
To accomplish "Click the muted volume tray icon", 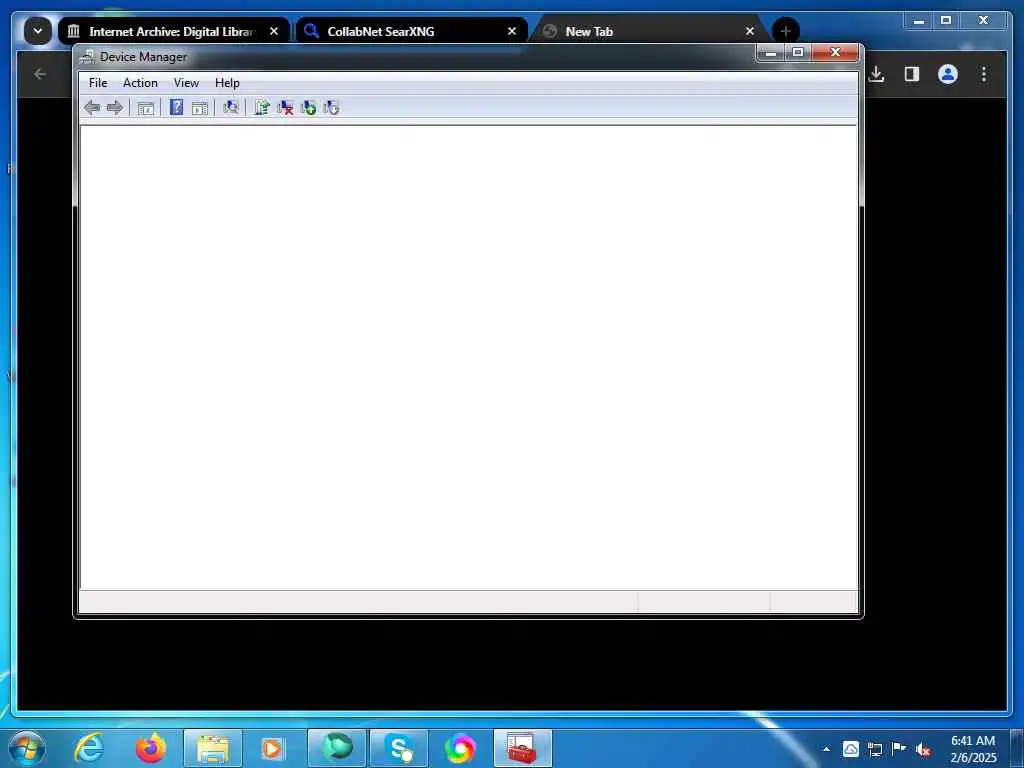I will coord(923,750).
